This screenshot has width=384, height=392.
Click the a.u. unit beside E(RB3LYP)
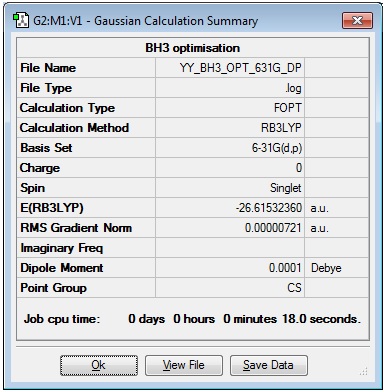(319, 208)
